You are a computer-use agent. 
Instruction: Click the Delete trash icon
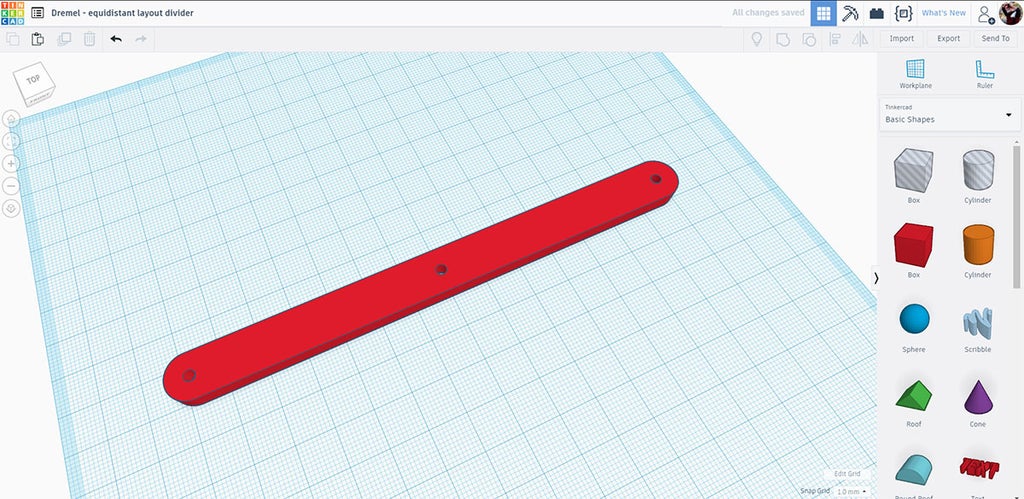pyautogui.click(x=89, y=39)
